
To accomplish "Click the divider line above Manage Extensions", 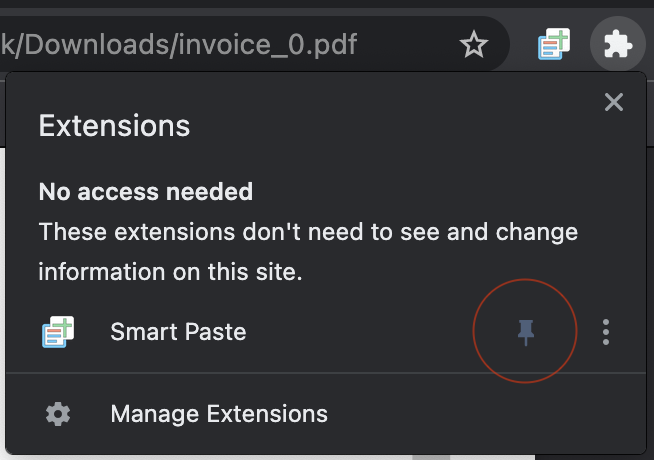I will [x=326, y=373].
